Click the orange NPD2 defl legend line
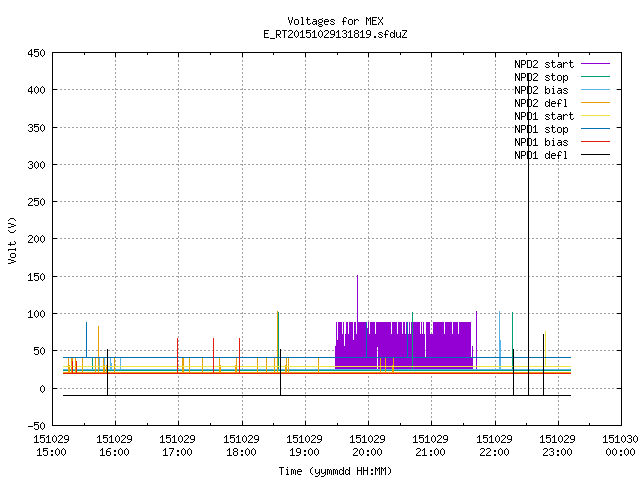Viewport: 640px width, 480px height. pos(595,103)
